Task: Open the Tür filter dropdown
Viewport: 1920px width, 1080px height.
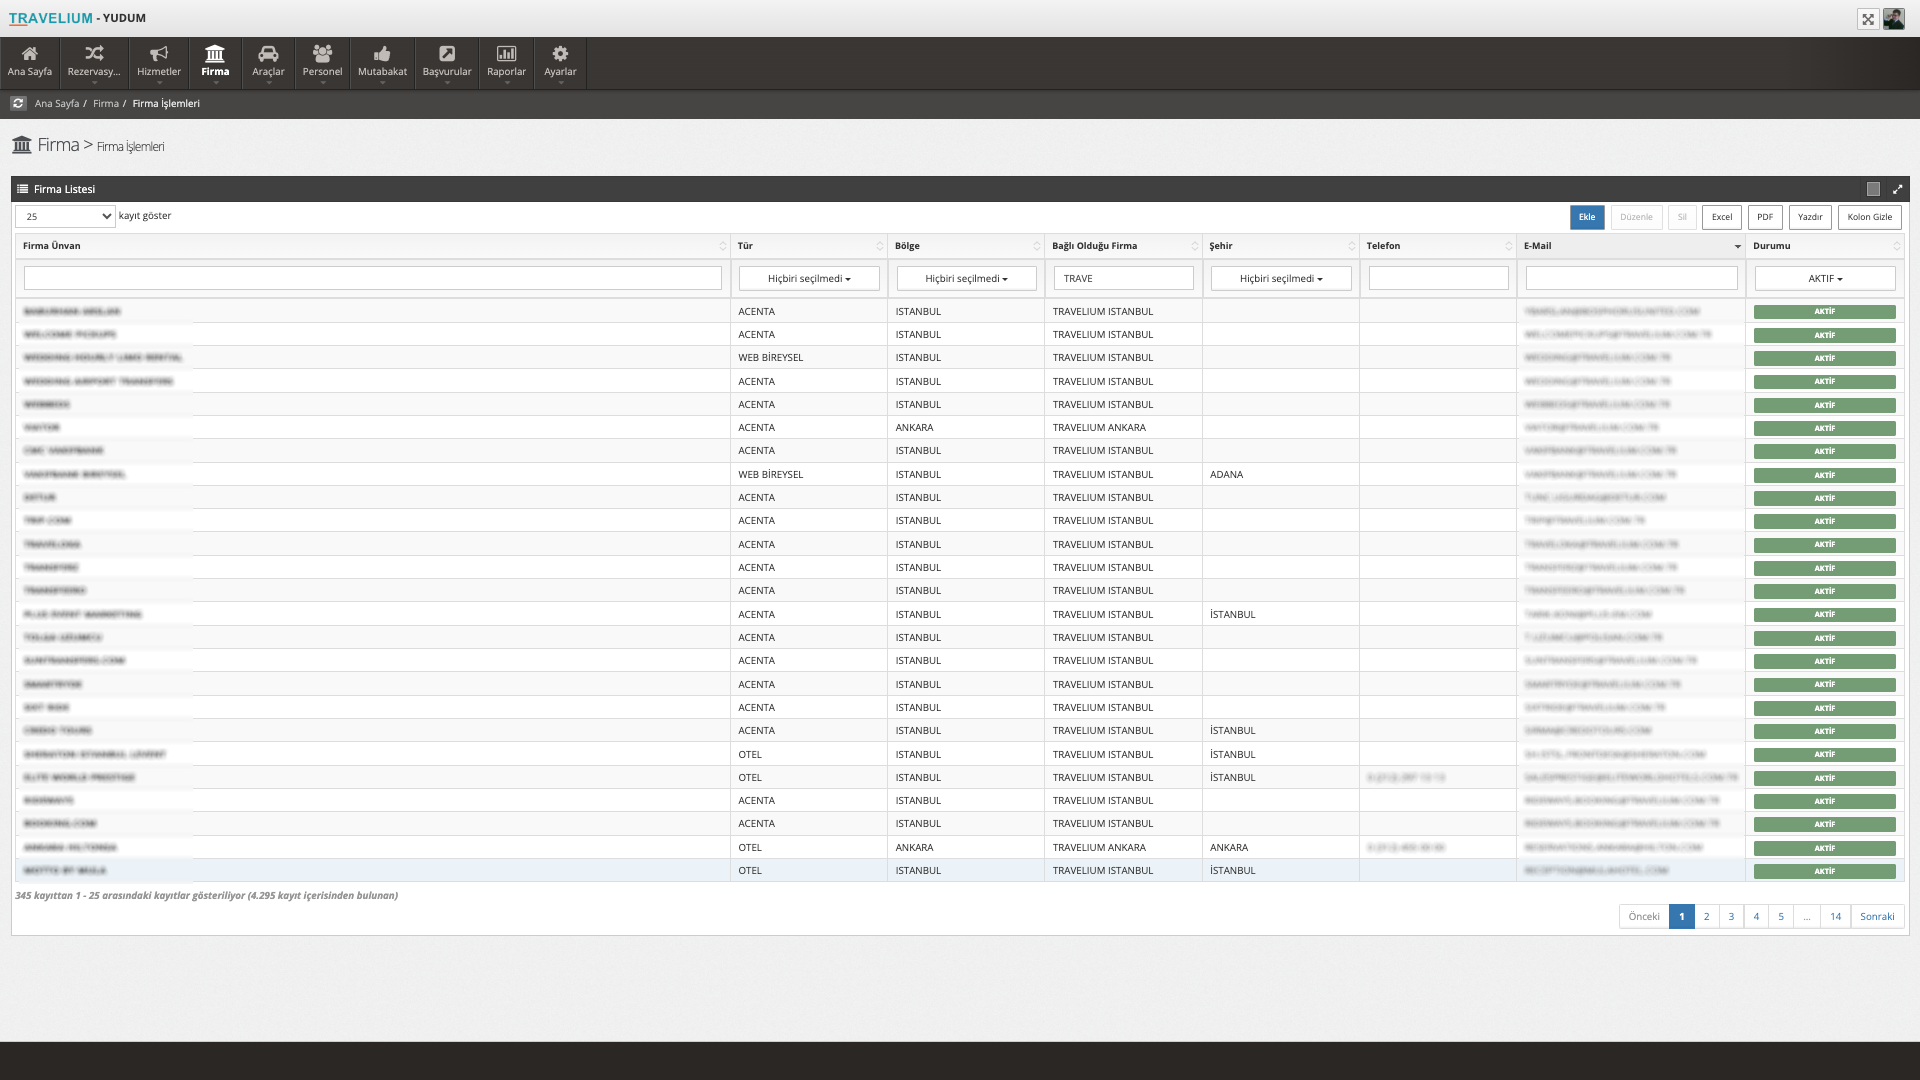Action: [x=809, y=279]
